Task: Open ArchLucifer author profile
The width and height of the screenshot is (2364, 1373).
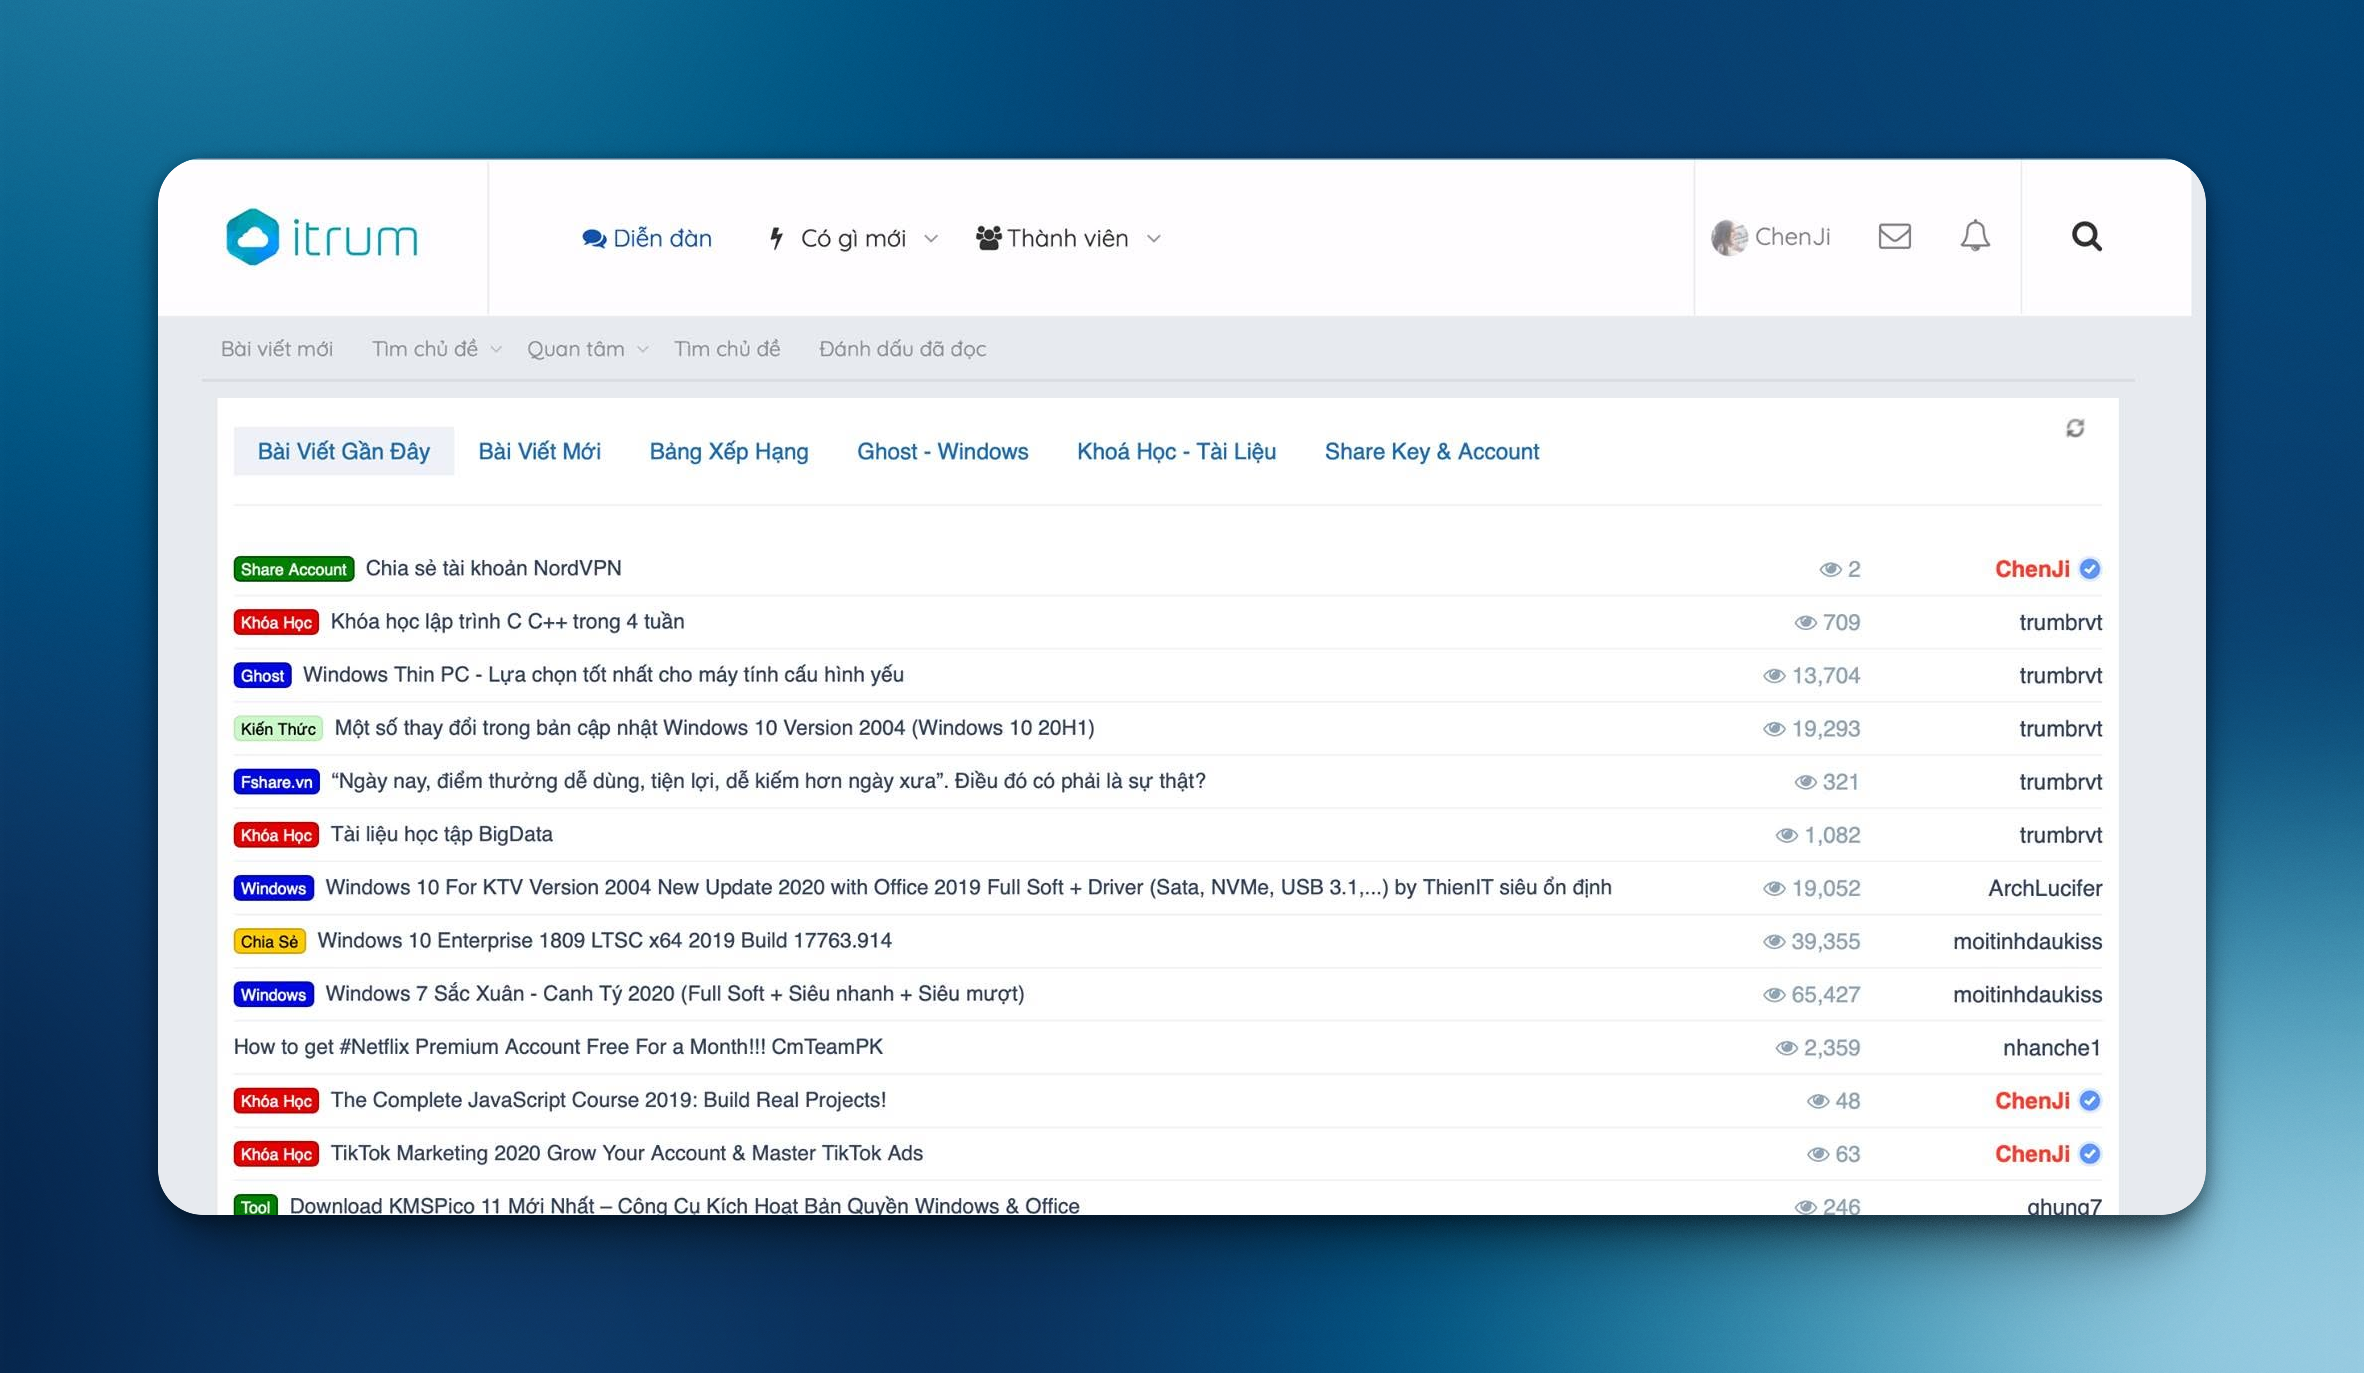Action: coord(2045,888)
